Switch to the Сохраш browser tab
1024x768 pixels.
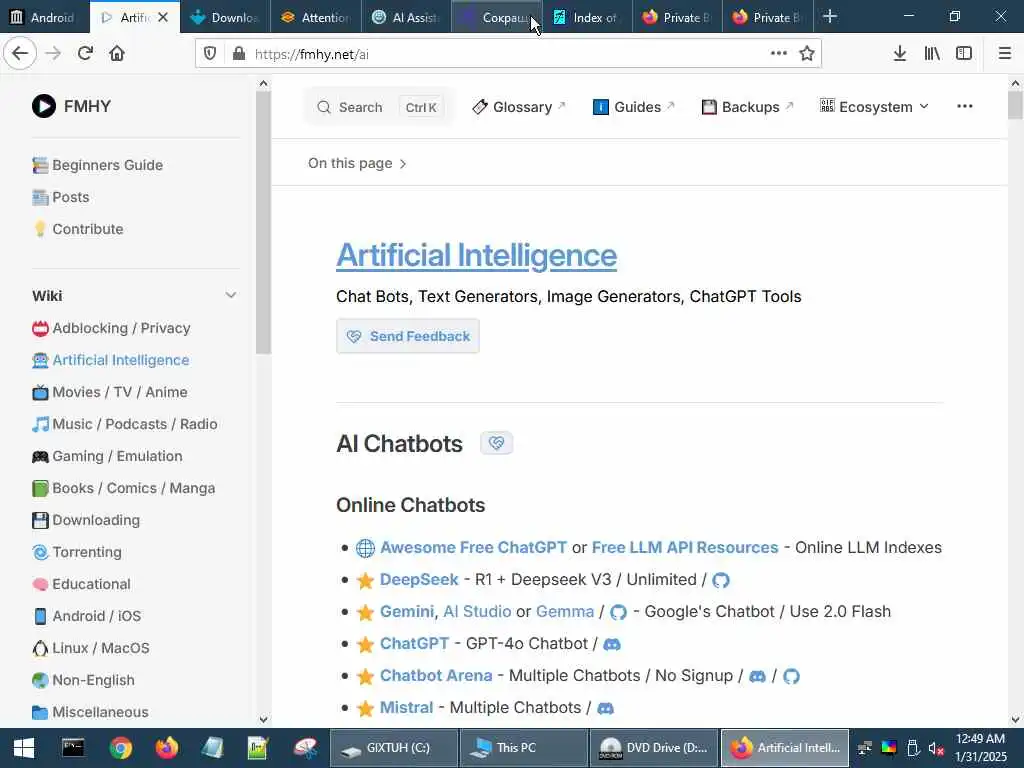pyautogui.click(x=496, y=17)
